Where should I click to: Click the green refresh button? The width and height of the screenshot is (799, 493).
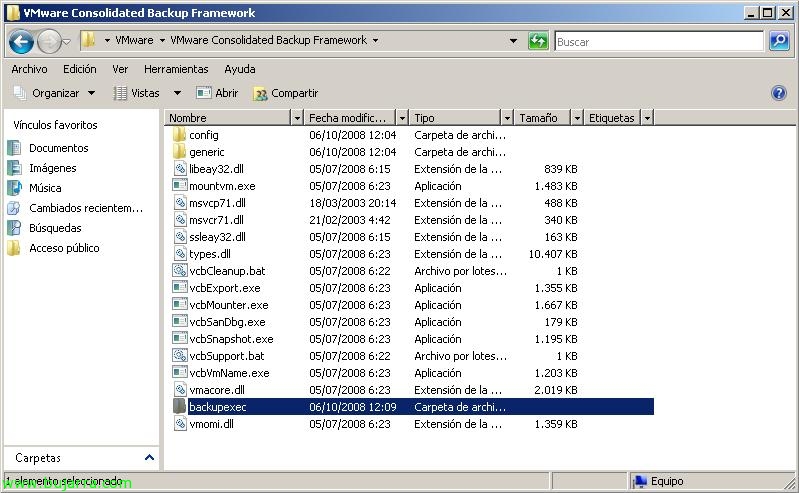(x=538, y=41)
